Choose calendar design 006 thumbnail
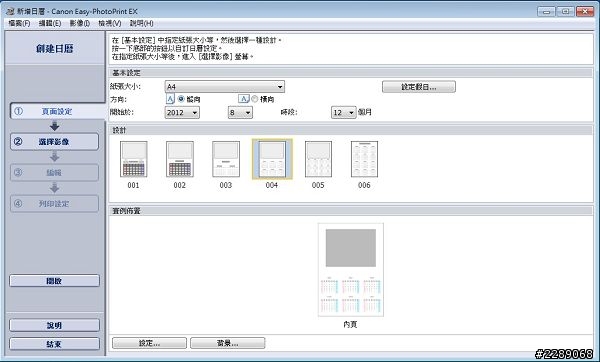This screenshot has width=600, height=362. (x=364, y=159)
